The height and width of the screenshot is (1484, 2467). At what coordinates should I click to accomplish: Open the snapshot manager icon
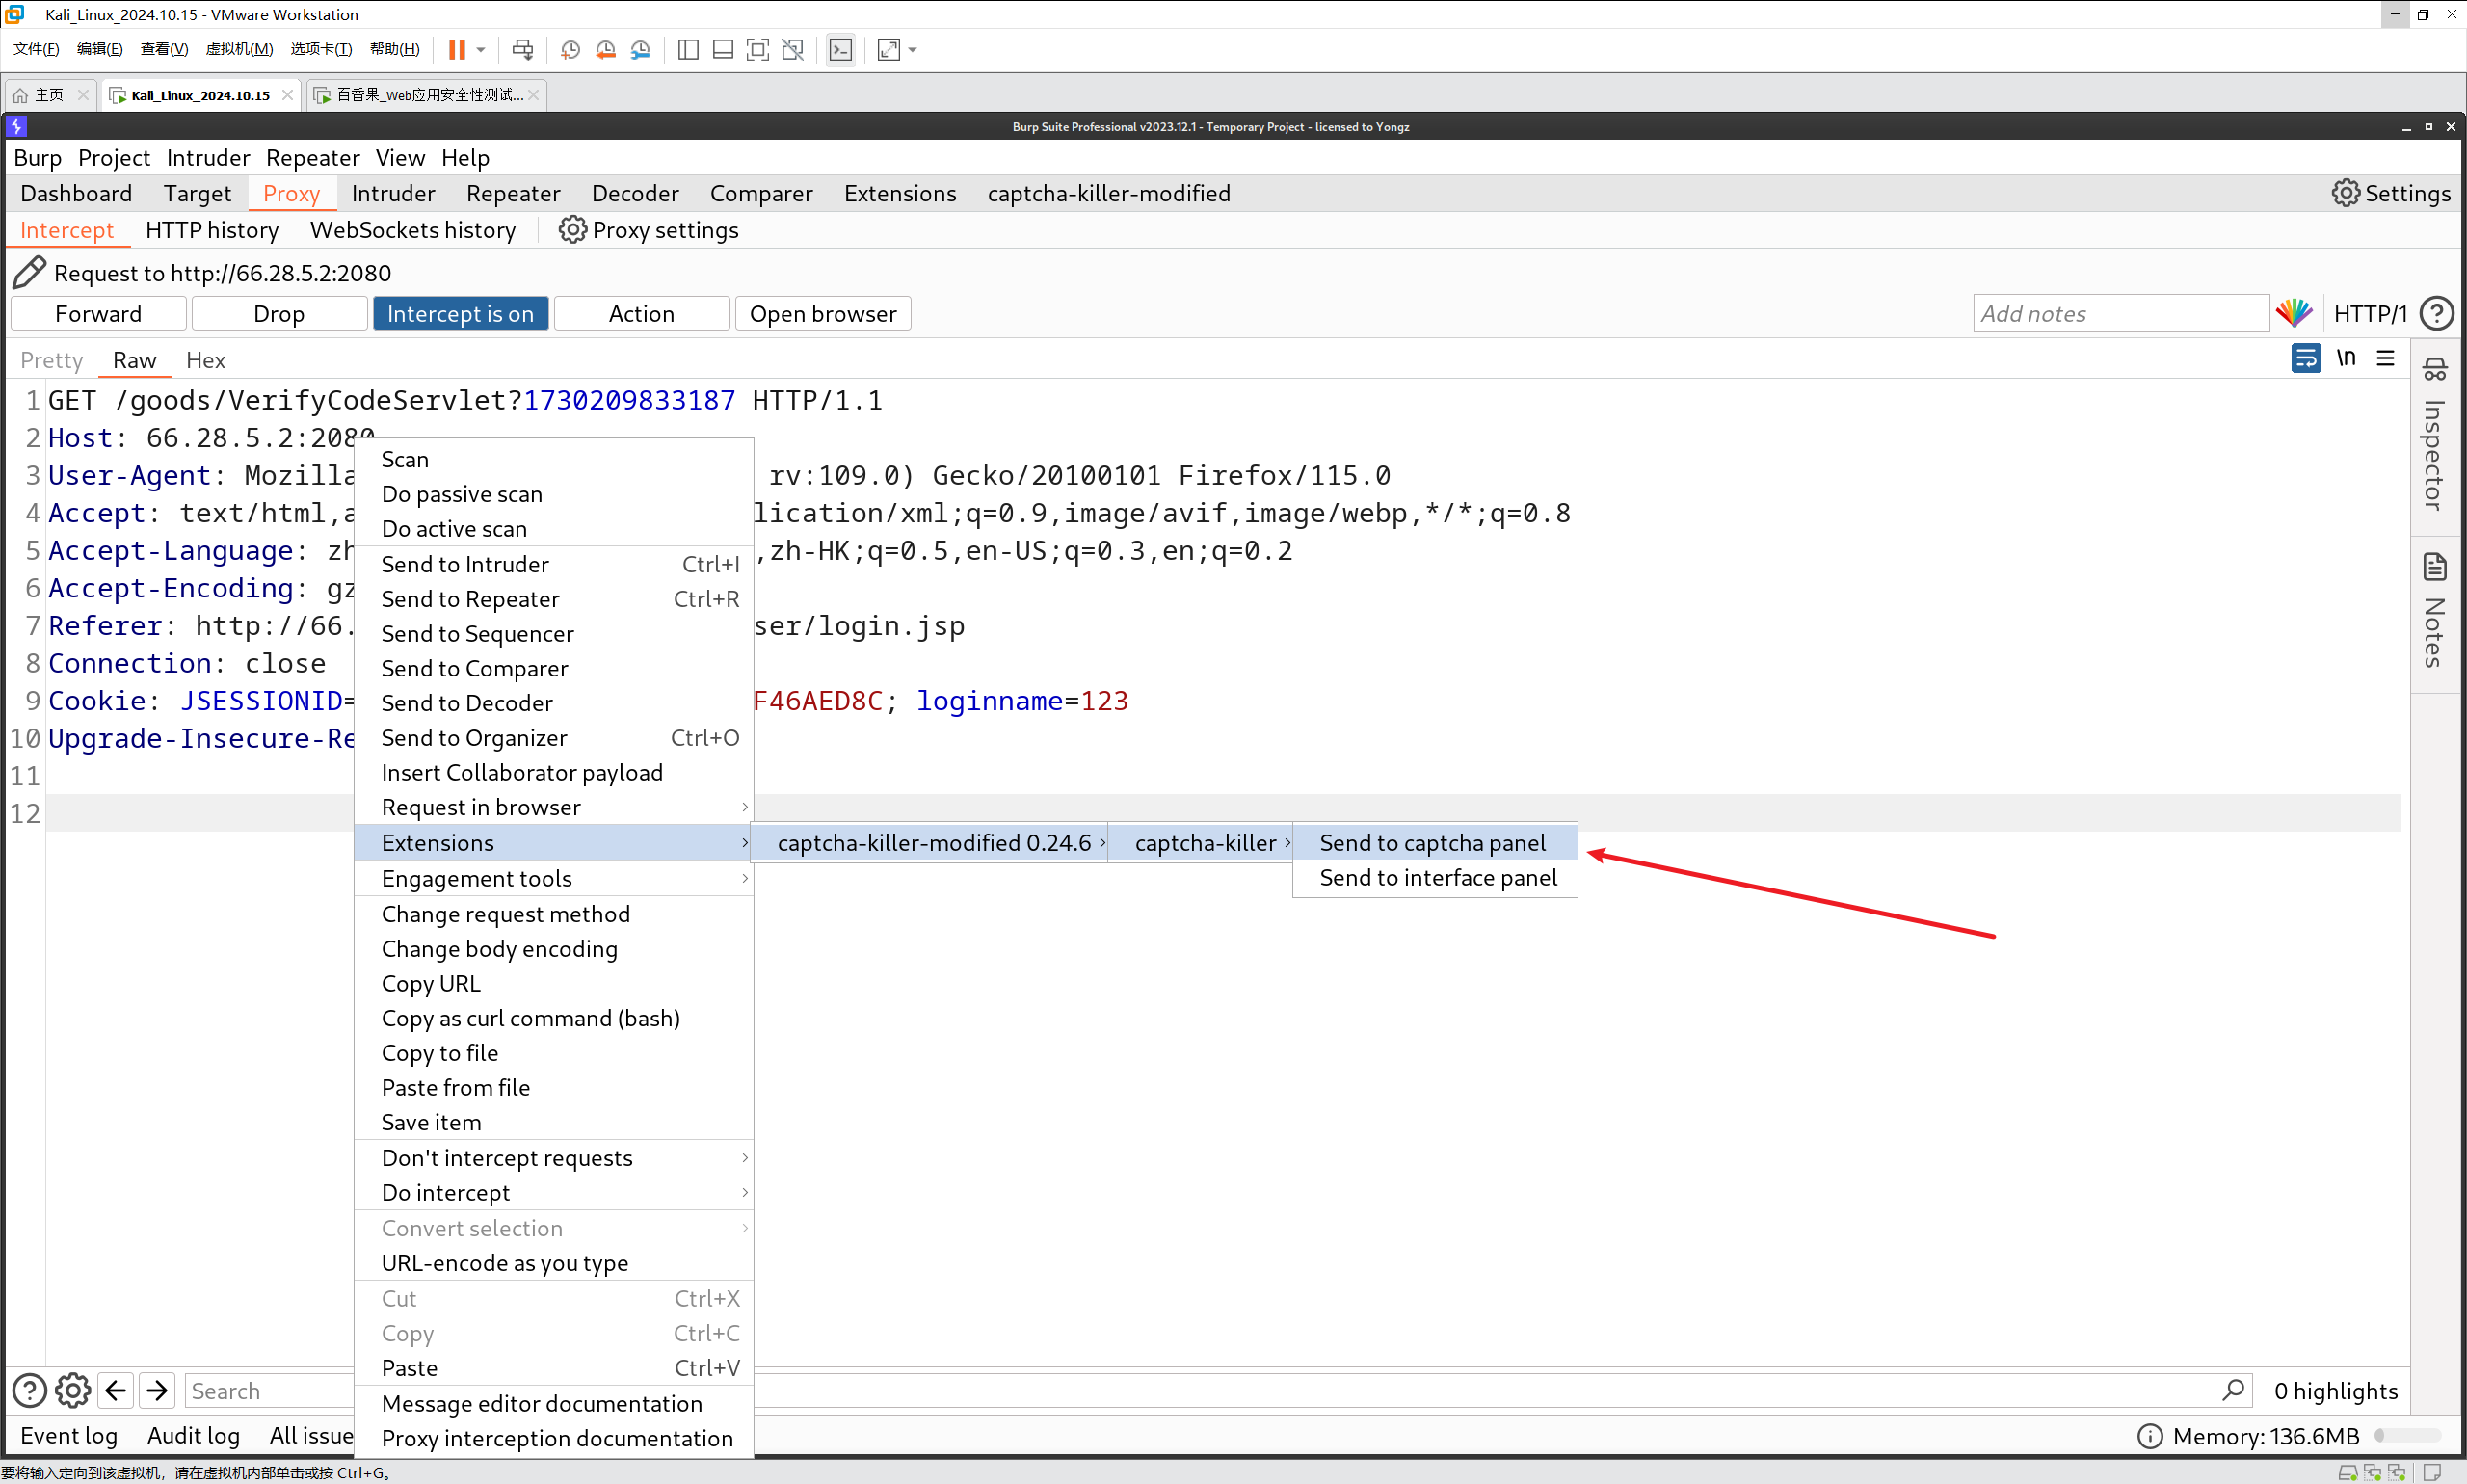tap(641, 50)
